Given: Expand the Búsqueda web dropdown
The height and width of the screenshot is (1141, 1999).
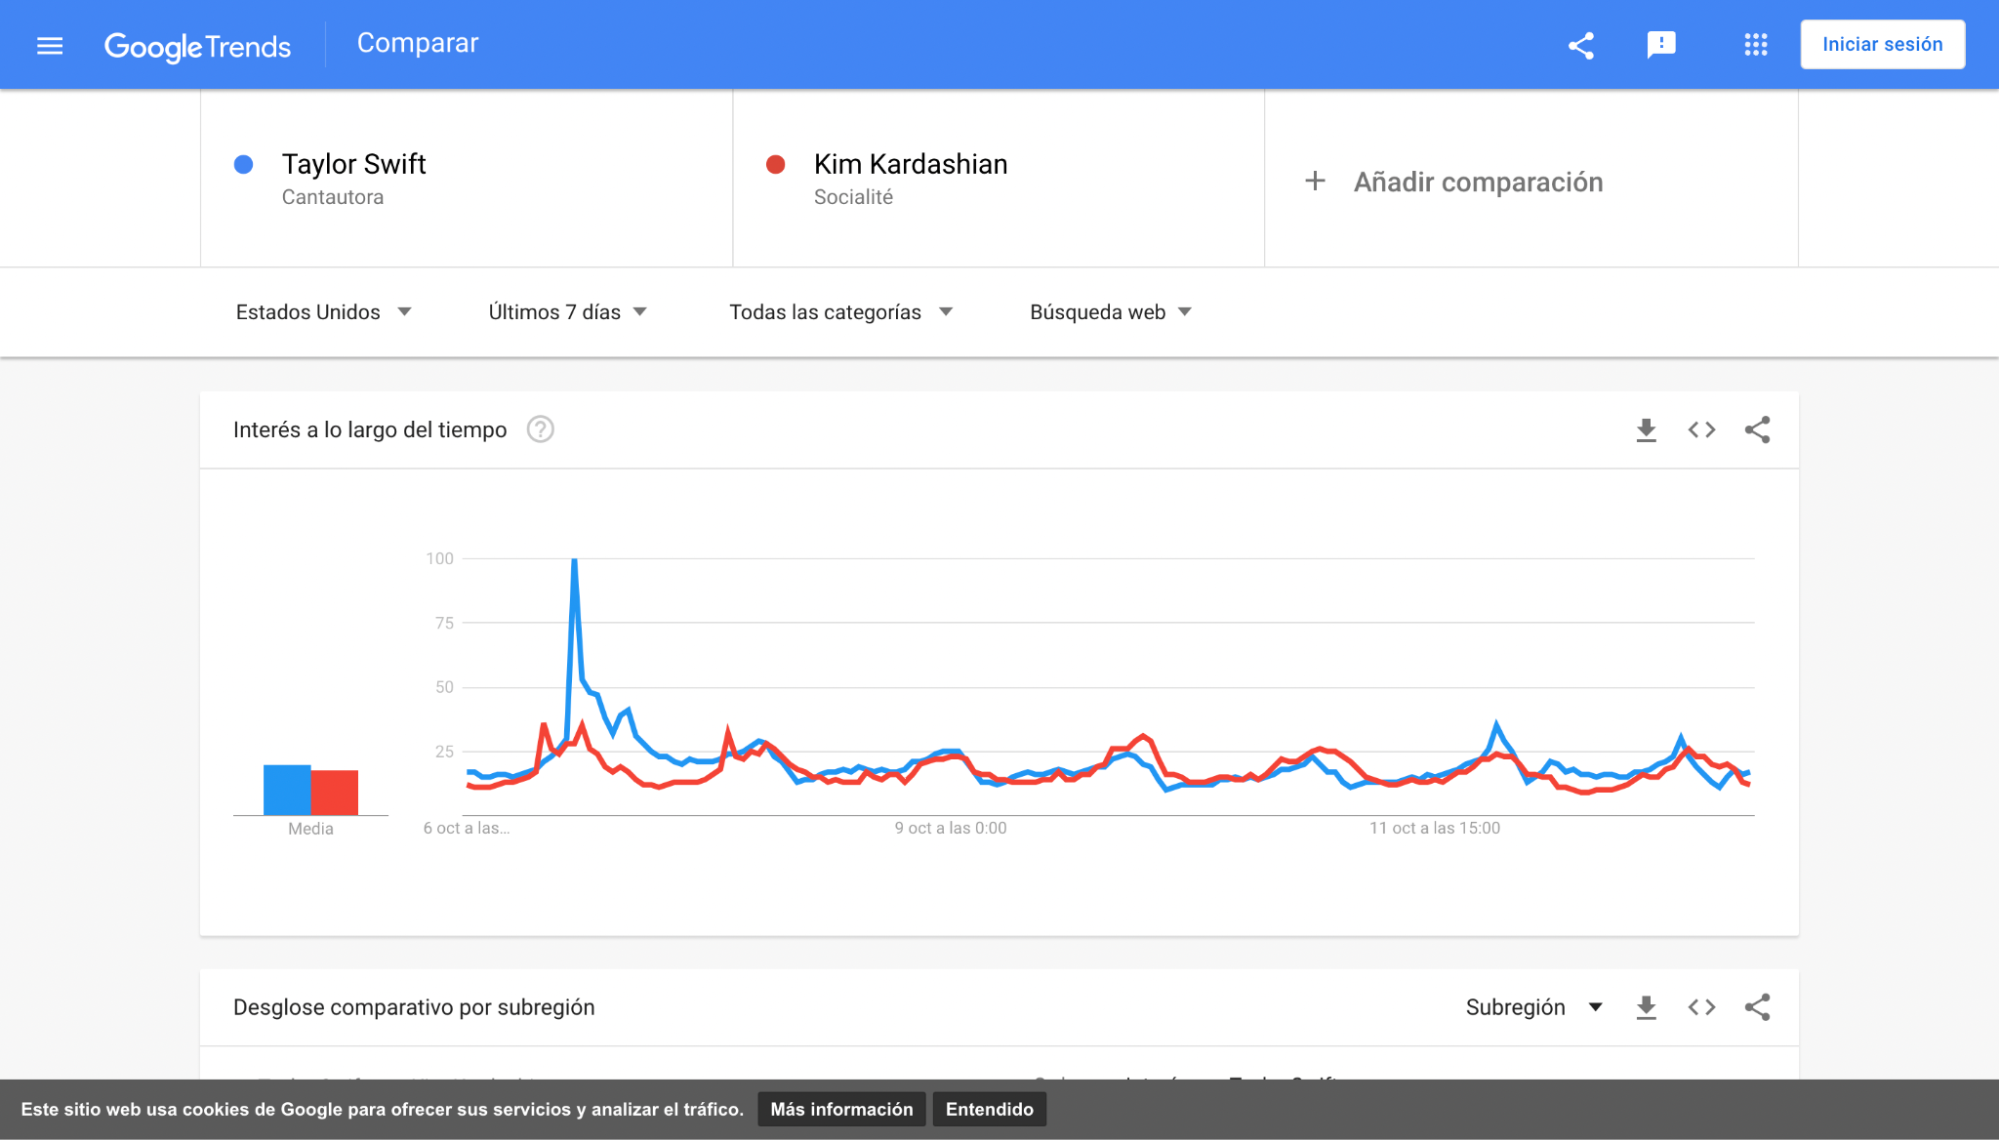Looking at the screenshot, I should point(1110,312).
